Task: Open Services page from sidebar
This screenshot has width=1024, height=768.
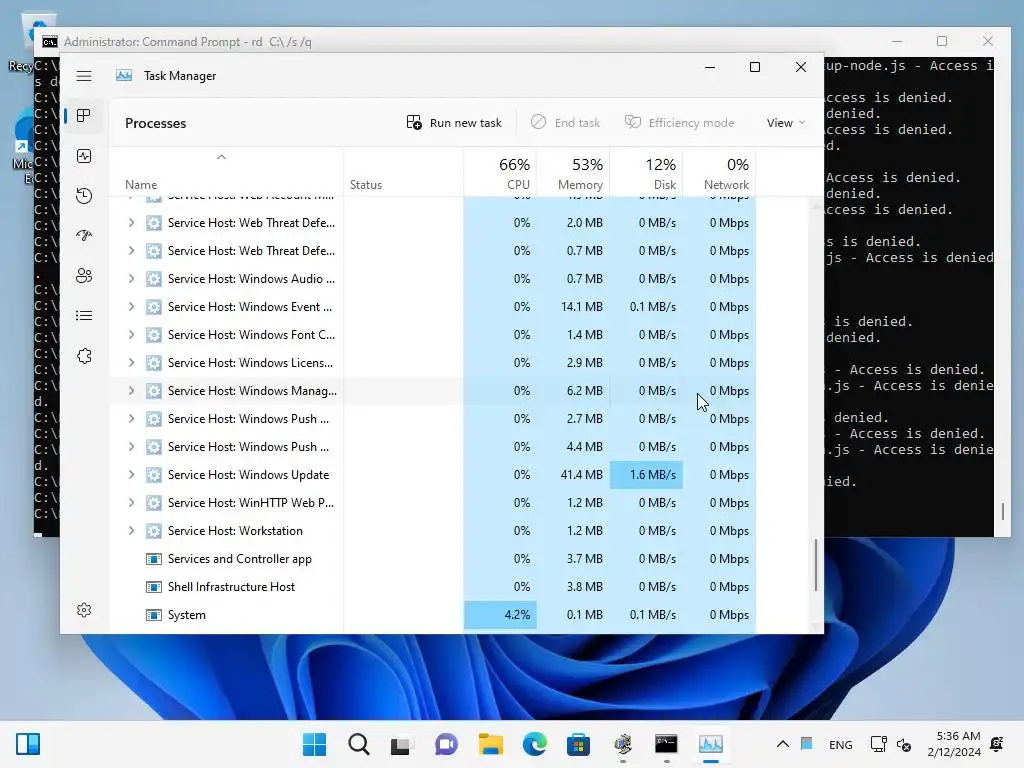Action: [x=84, y=356]
